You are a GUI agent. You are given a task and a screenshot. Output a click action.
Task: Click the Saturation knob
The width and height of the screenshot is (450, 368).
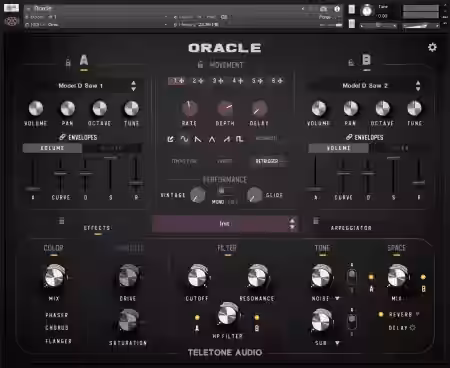(128, 321)
